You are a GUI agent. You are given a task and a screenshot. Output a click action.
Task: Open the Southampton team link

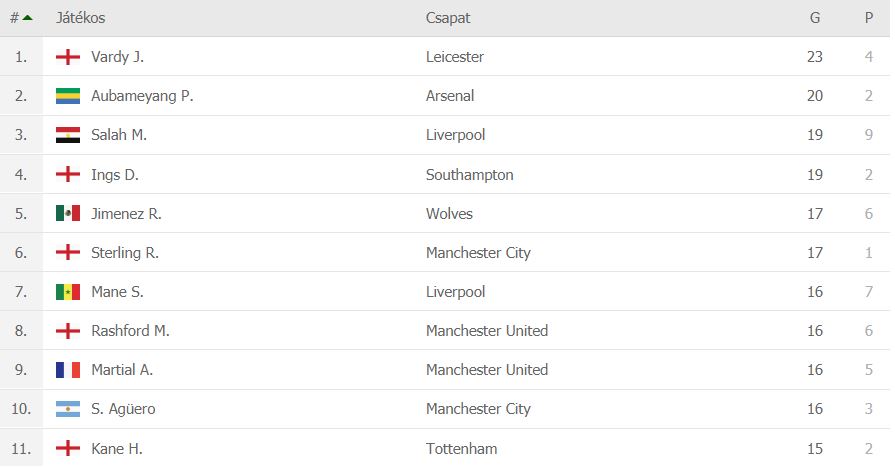469,175
